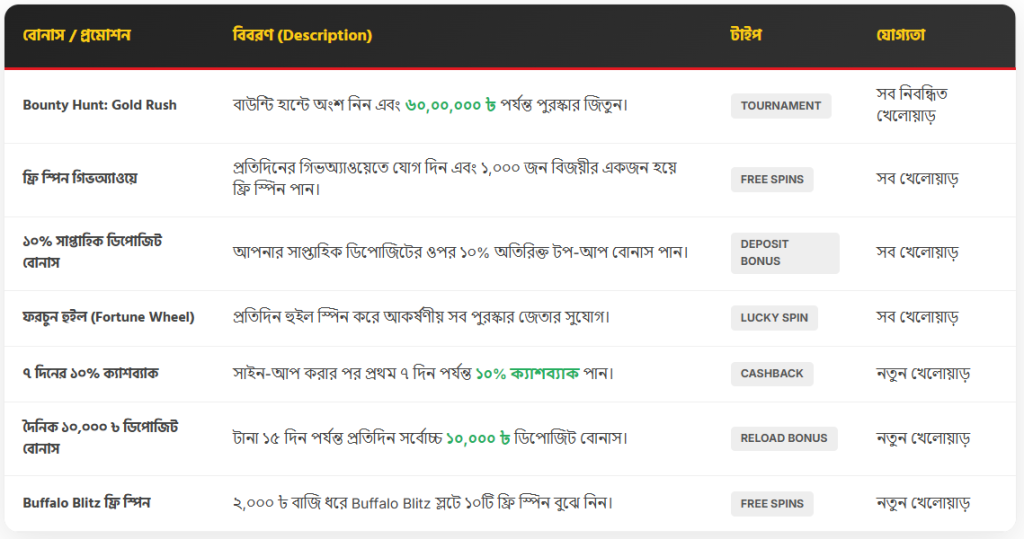Click the বিবরণ (Description) column header

click(x=302, y=35)
